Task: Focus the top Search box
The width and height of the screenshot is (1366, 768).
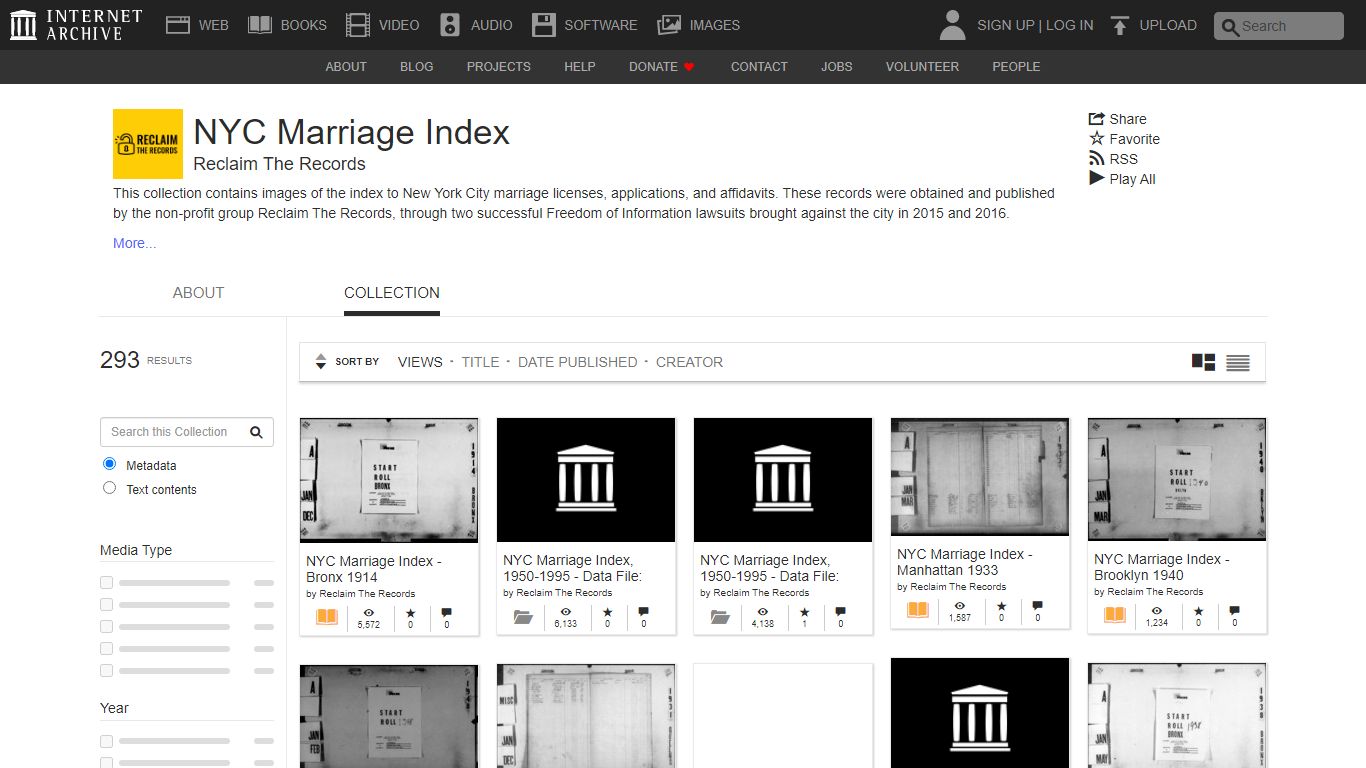Action: [1279, 26]
